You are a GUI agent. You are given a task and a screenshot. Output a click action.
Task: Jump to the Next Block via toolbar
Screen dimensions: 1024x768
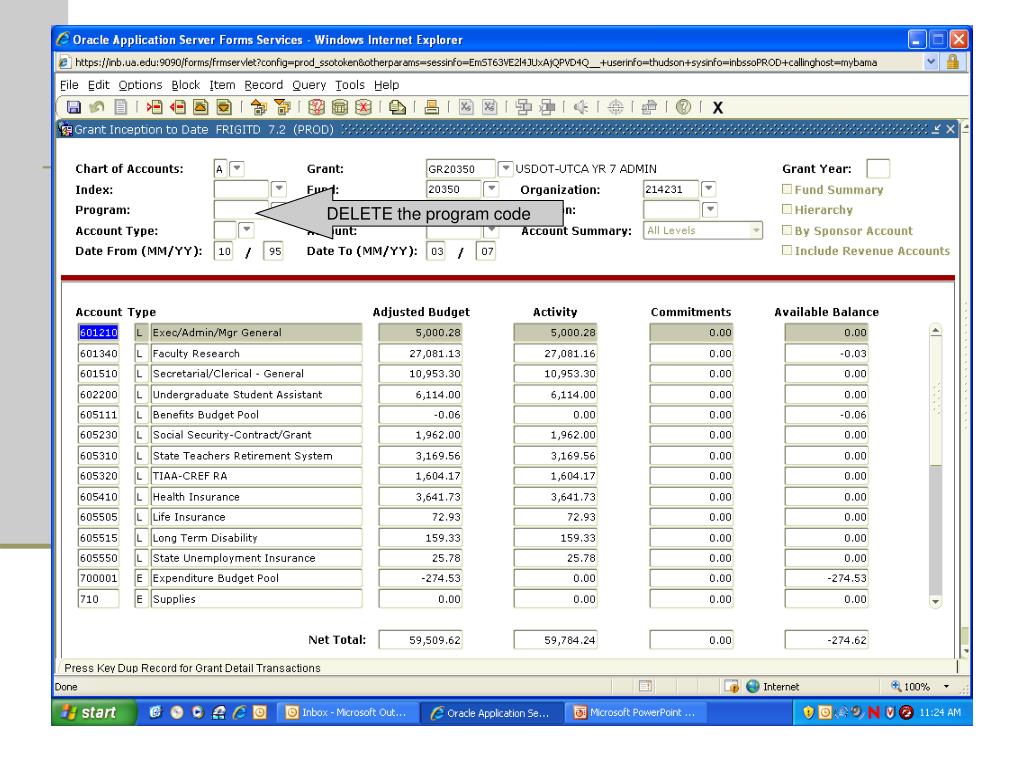282,107
